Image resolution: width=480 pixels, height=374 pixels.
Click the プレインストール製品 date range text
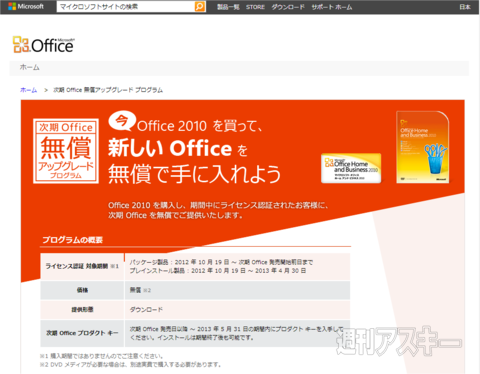(218, 271)
